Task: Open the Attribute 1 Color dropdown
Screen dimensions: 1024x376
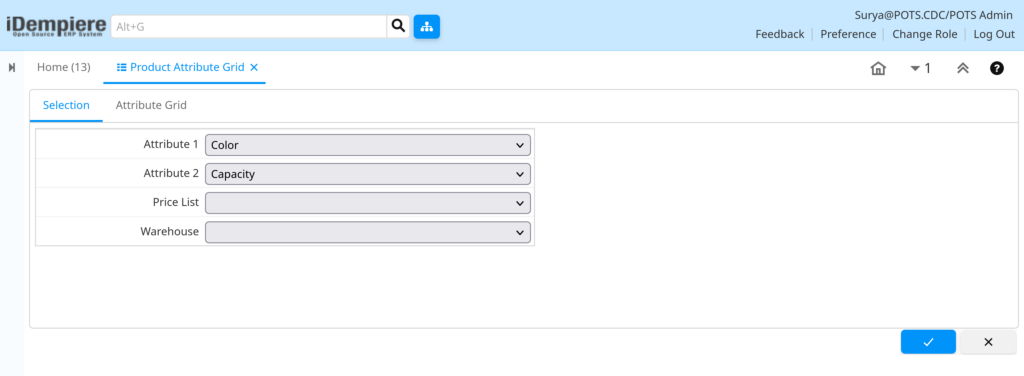Action: pyautogui.click(x=368, y=145)
